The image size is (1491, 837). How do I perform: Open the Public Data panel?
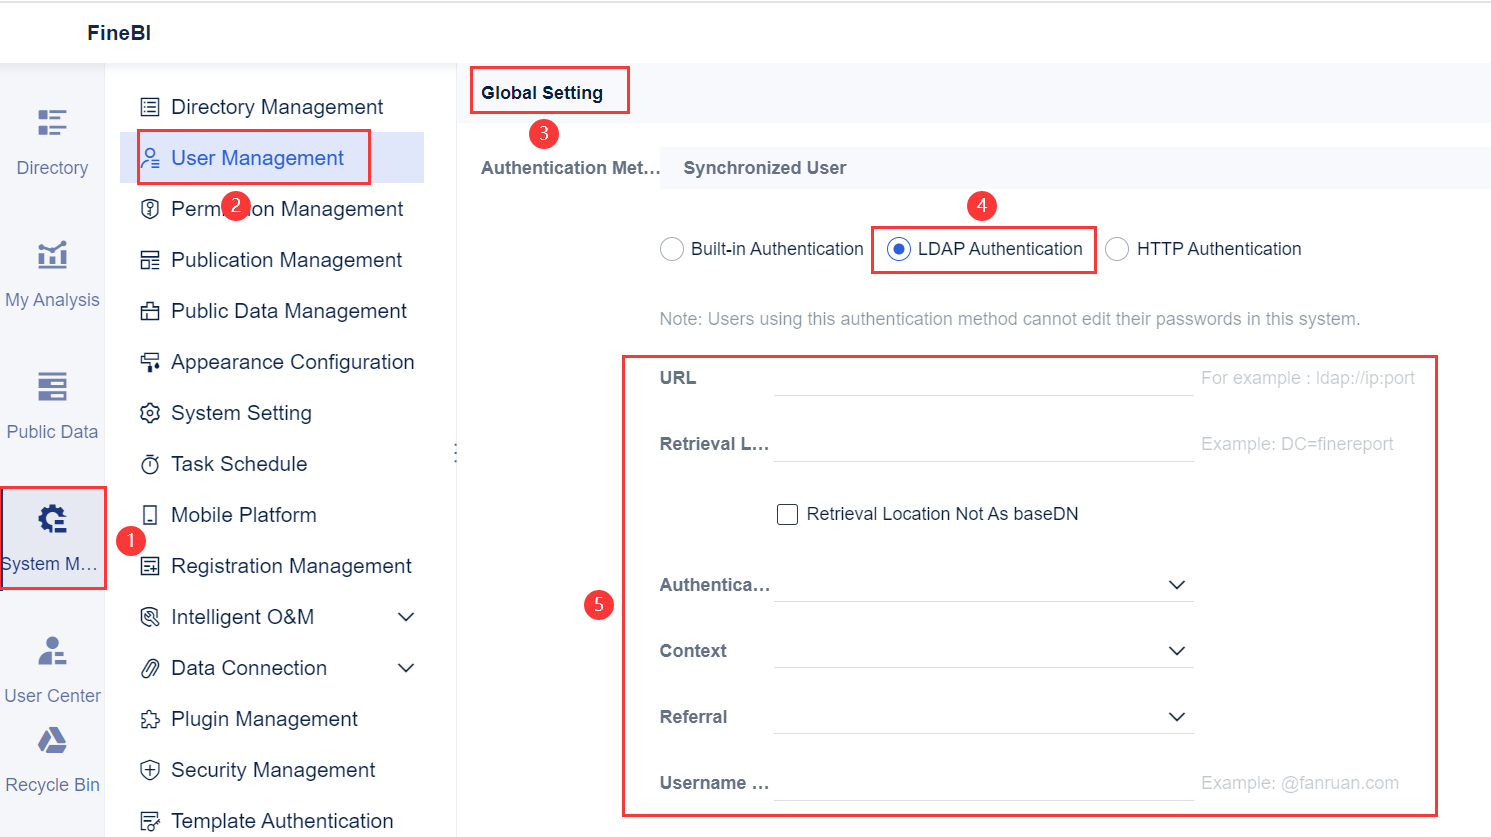(51, 400)
